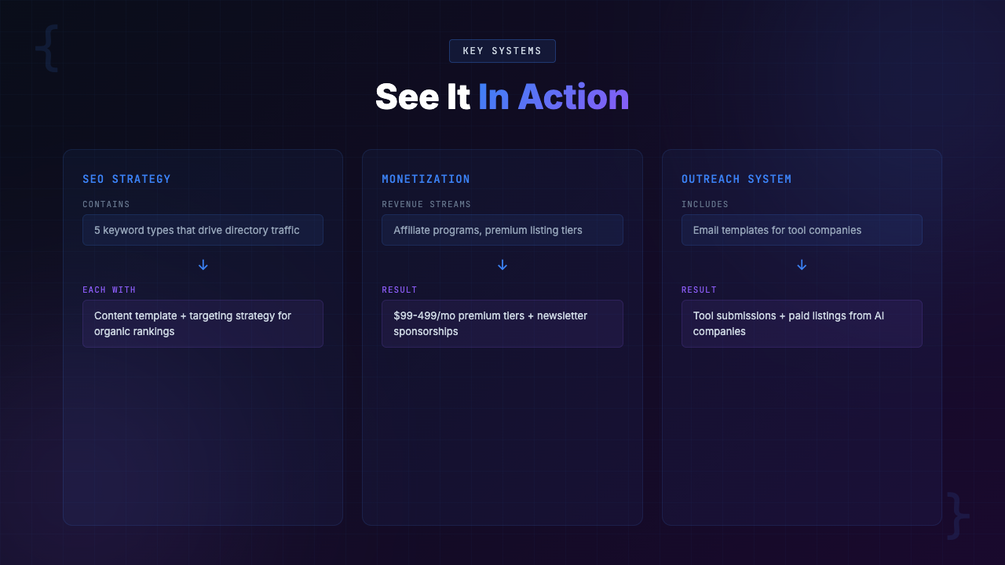The width and height of the screenshot is (1005, 565).
Task: Click the $99-499/mo premium tiers box
Action: 502,323
